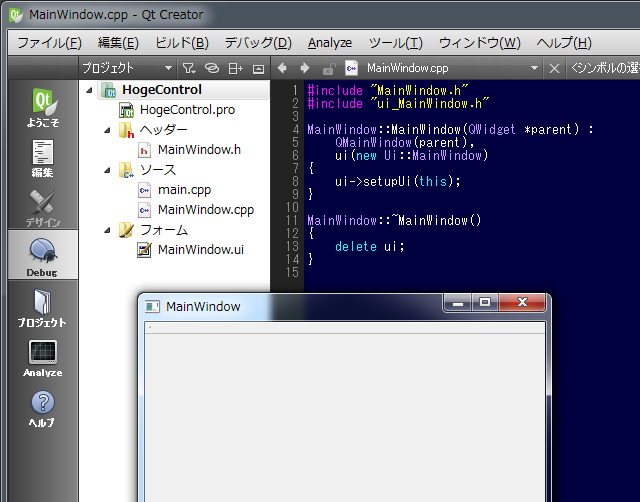Open the Design (デザイン) mode
This screenshot has width=640, height=502.
coord(43,207)
